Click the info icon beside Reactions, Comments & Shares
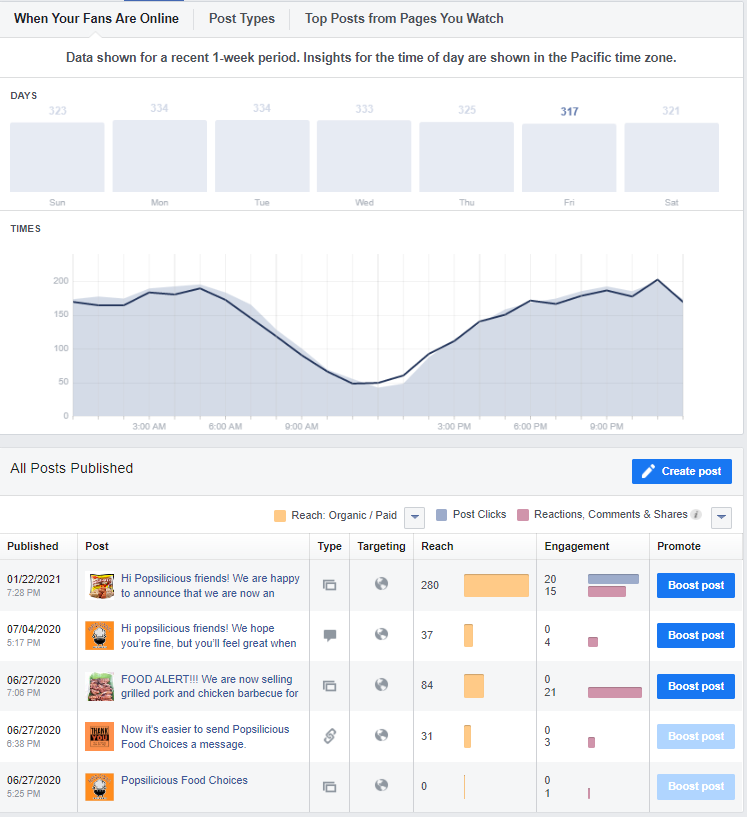Viewport: 747px width, 817px height. point(696,515)
